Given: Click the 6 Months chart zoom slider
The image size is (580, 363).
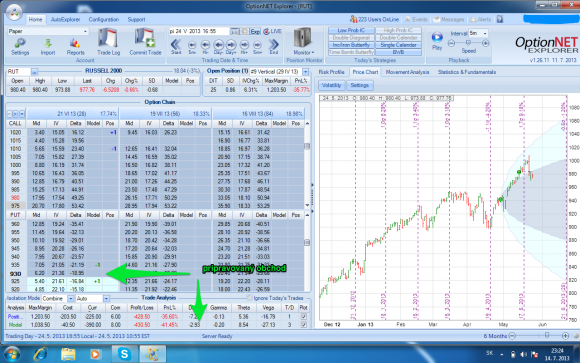Looking at the screenshot, I should tap(547, 336).
